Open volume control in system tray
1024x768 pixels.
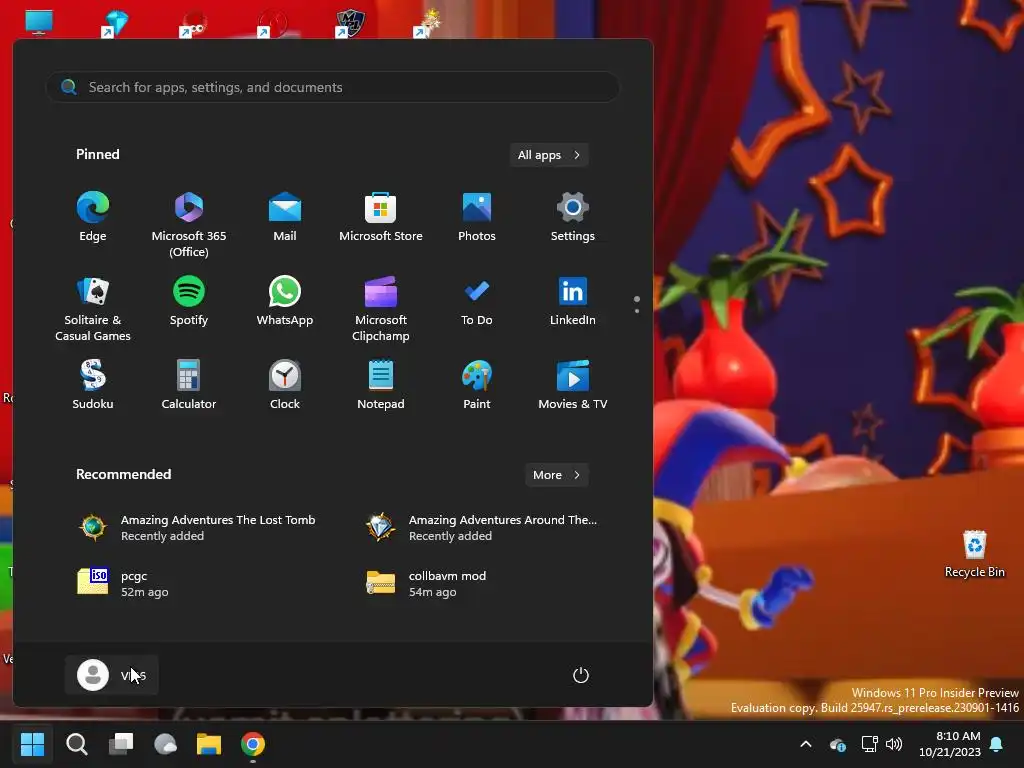click(894, 744)
